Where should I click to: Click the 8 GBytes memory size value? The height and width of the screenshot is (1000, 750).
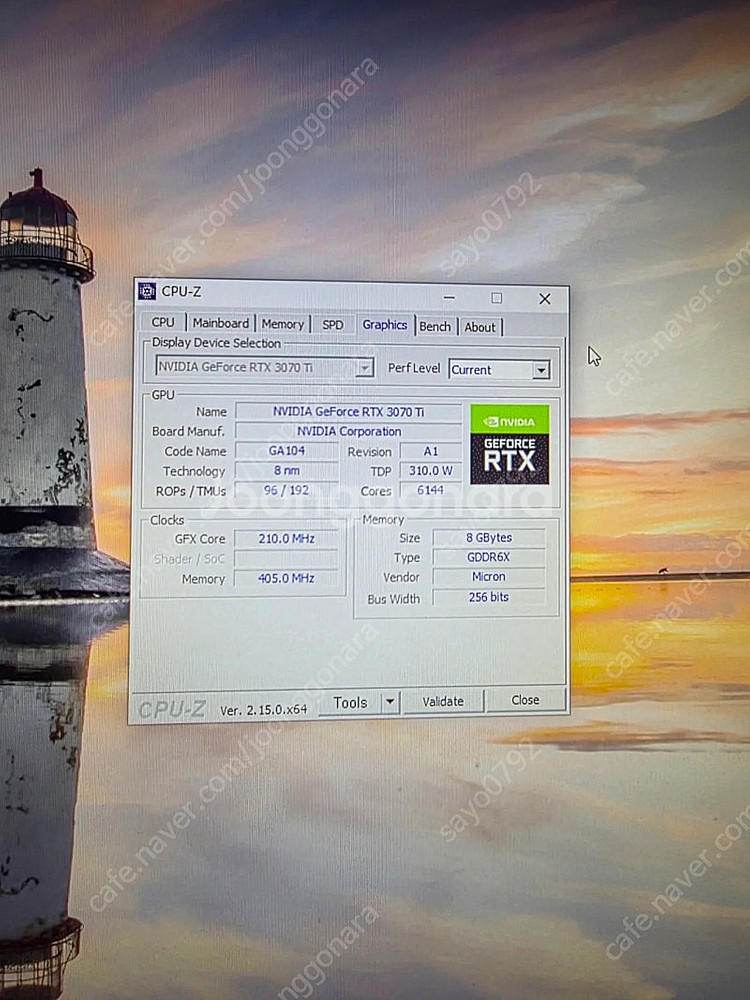click(x=489, y=538)
